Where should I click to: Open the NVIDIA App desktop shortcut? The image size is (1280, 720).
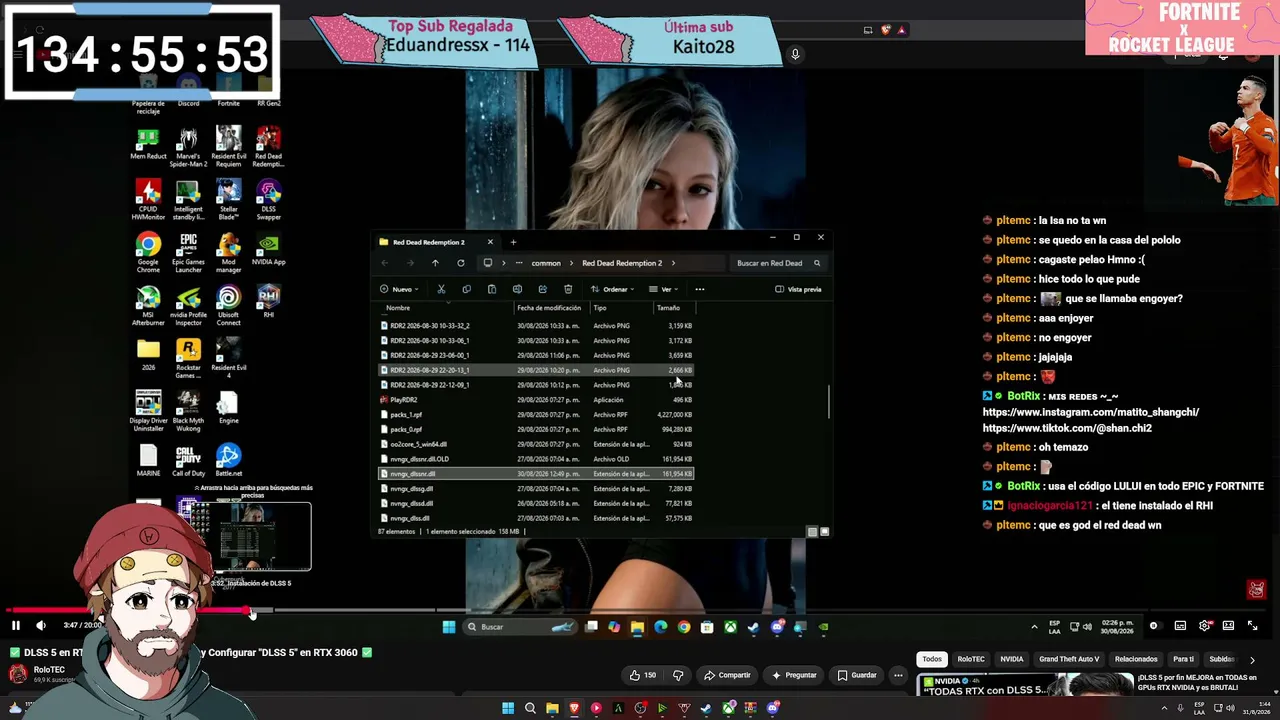click(268, 249)
